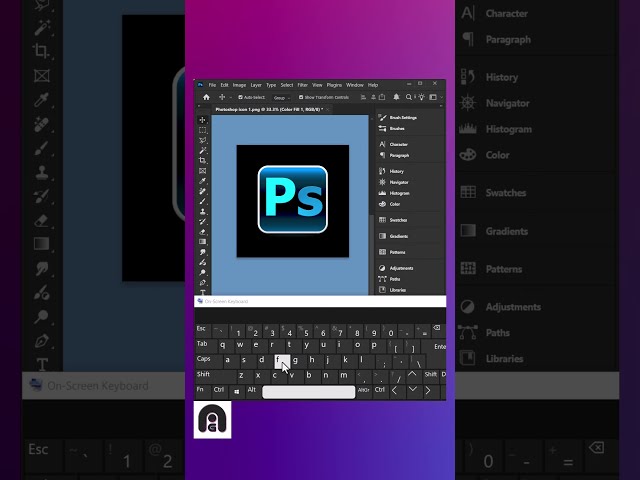This screenshot has width=640, height=480.
Task: Click the space bar key
Action: (x=309, y=392)
